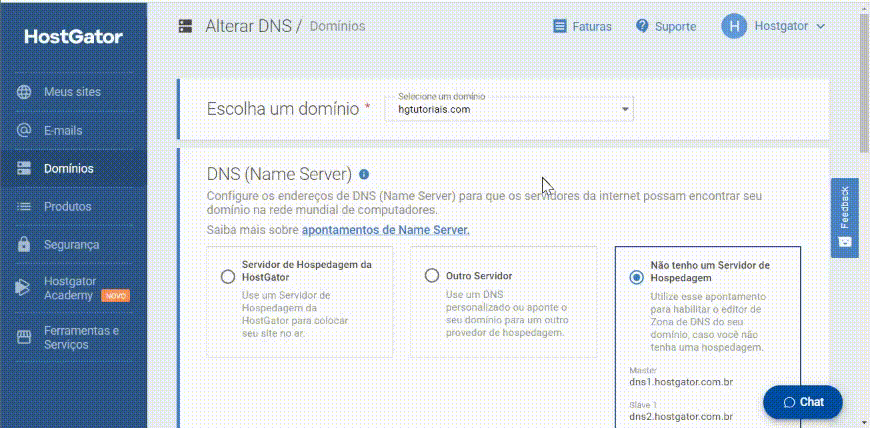Click the play icon beside Hostgator Academy

click(22, 288)
